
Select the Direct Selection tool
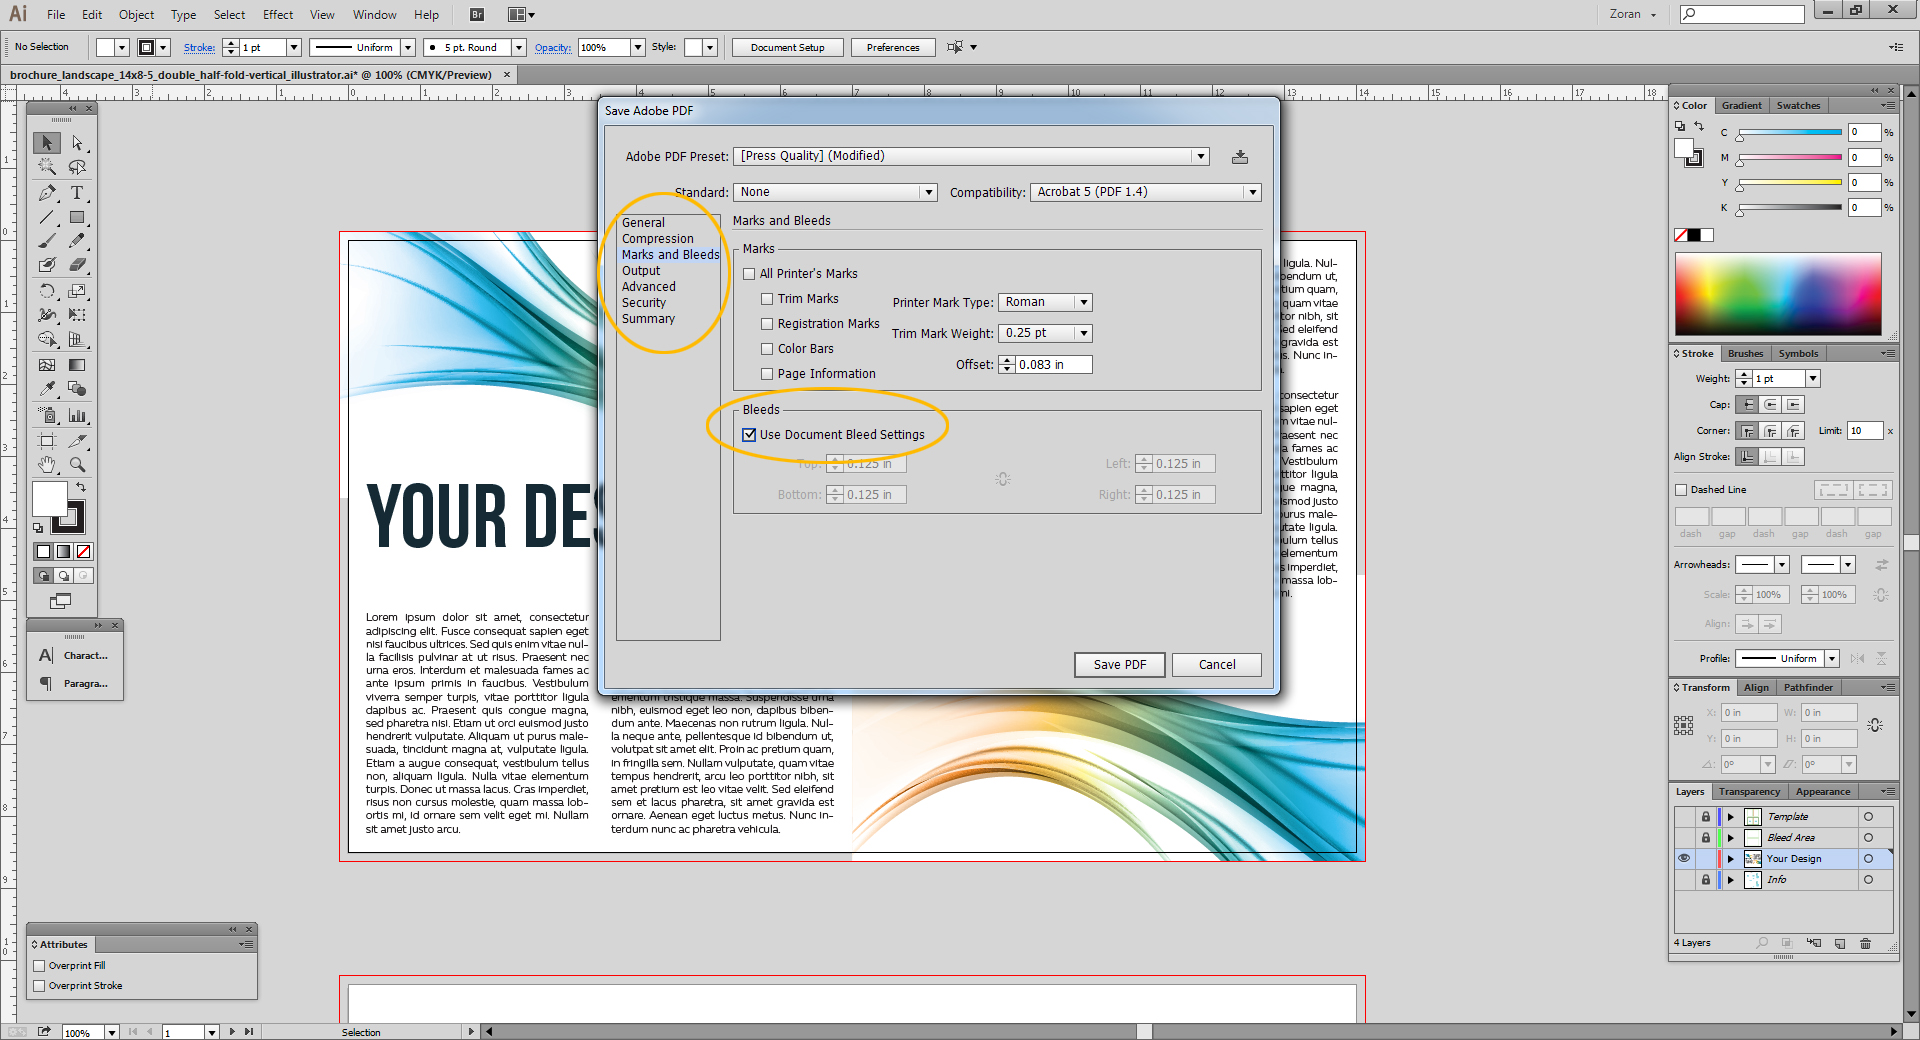tap(77, 143)
